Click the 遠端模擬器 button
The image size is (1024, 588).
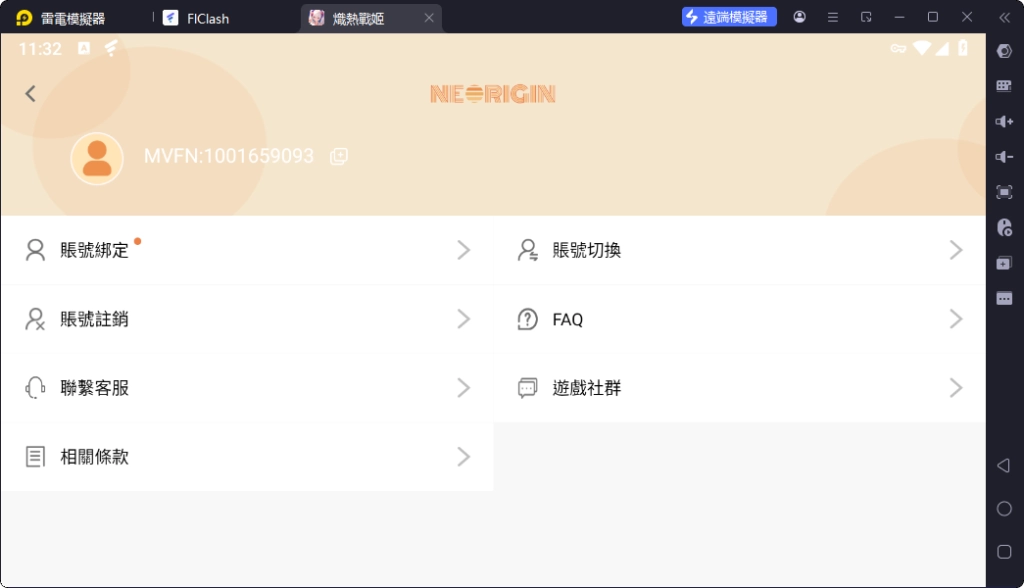(729, 16)
